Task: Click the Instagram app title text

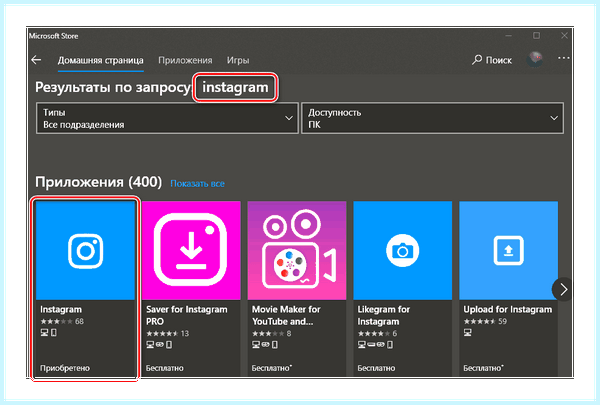Action: pos(61,309)
